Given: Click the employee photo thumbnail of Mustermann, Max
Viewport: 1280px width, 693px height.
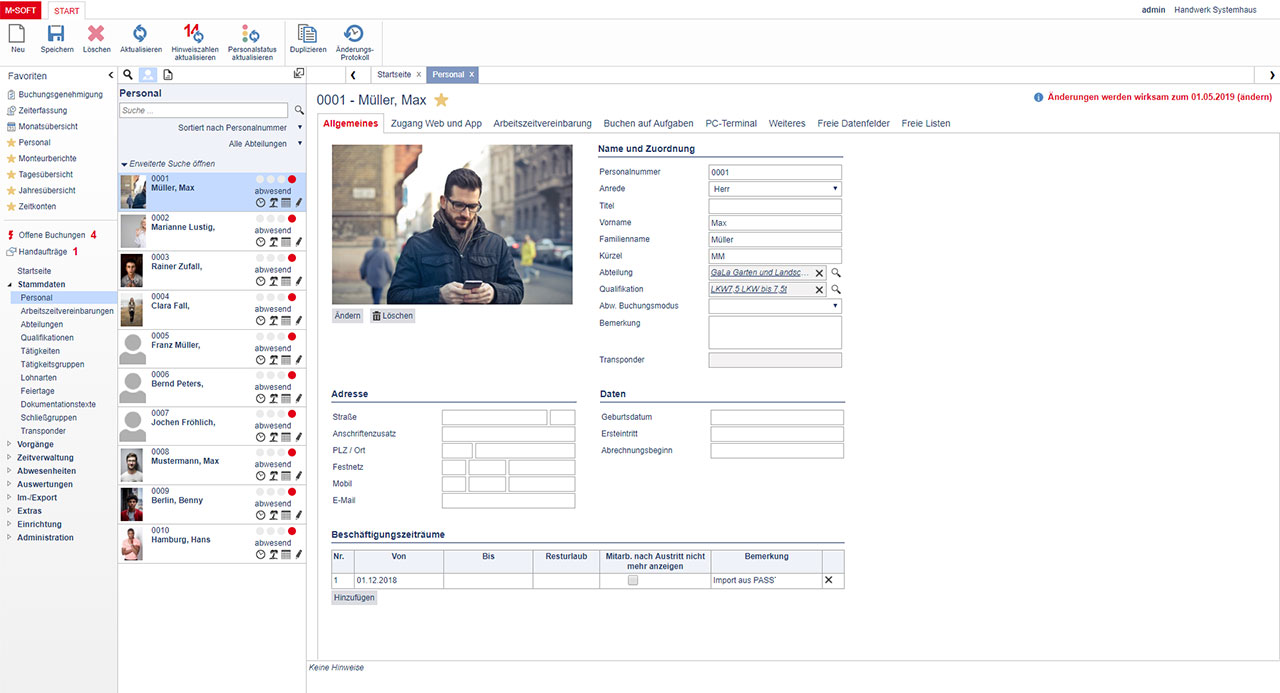Looking at the screenshot, I should click(133, 465).
